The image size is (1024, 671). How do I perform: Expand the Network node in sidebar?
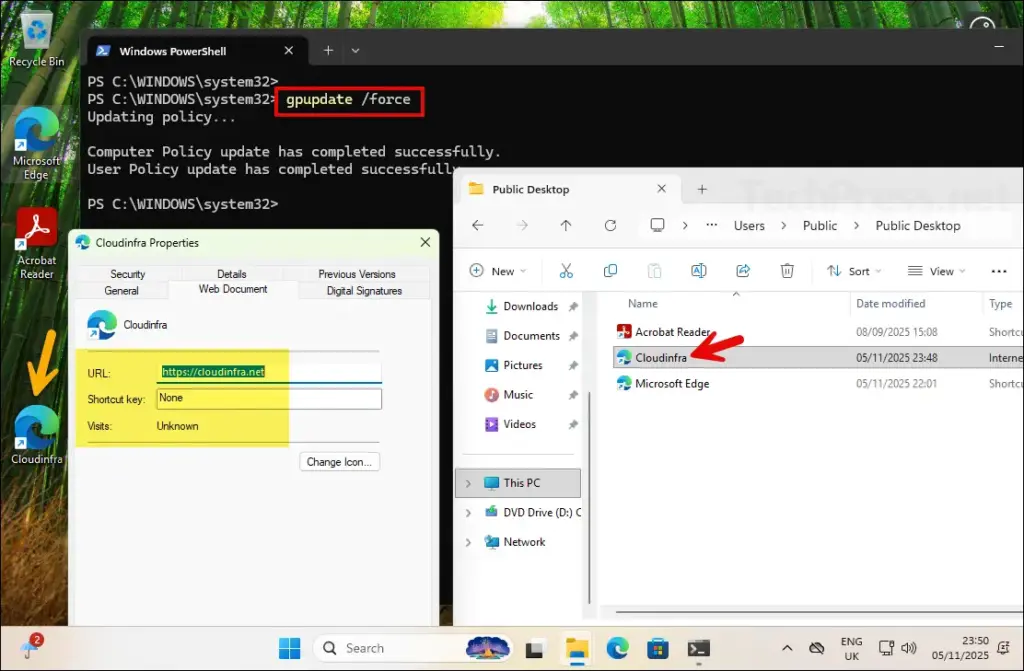468,542
